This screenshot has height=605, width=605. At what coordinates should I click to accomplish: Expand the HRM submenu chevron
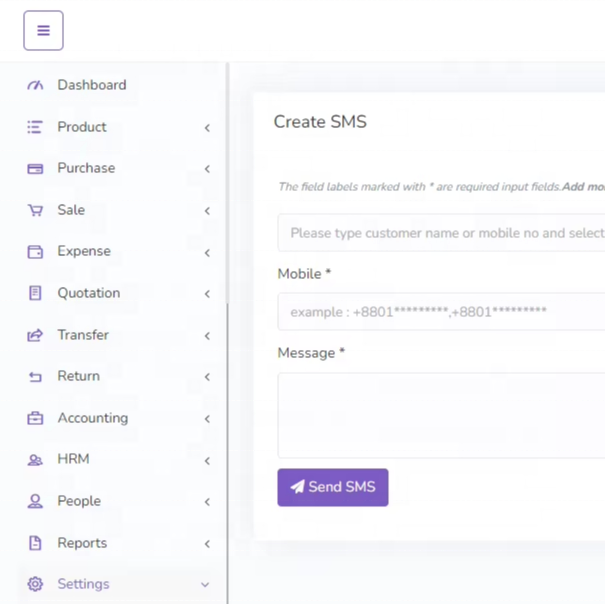coord(207,460)
